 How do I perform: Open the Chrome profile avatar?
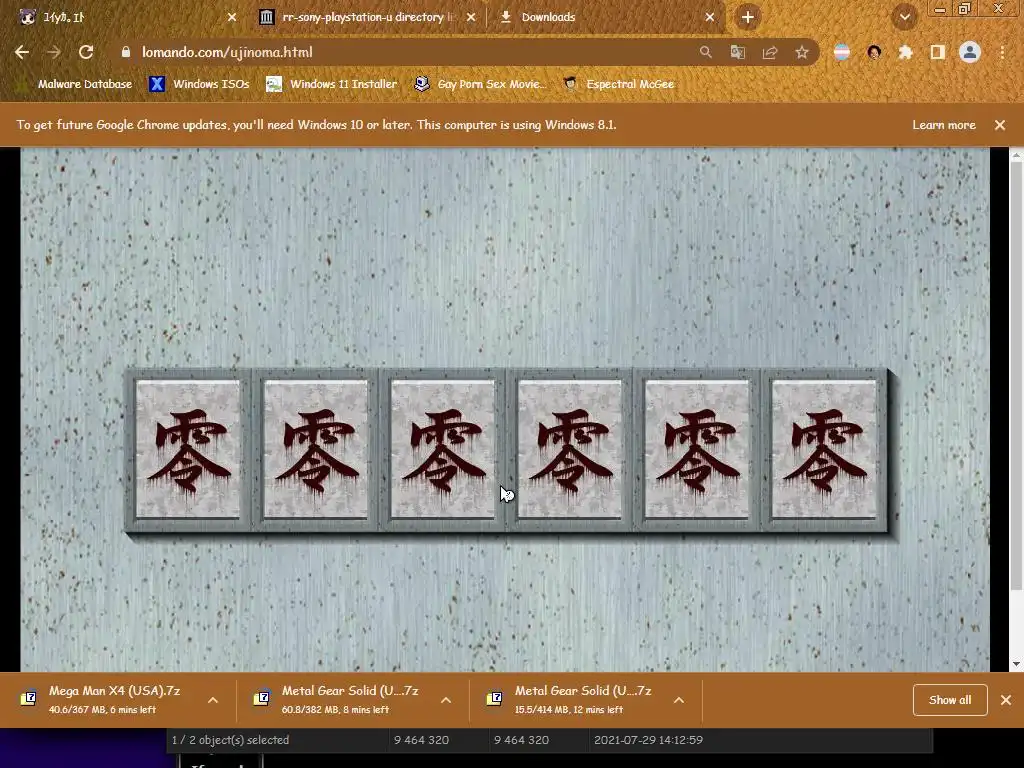coord(970,52)
